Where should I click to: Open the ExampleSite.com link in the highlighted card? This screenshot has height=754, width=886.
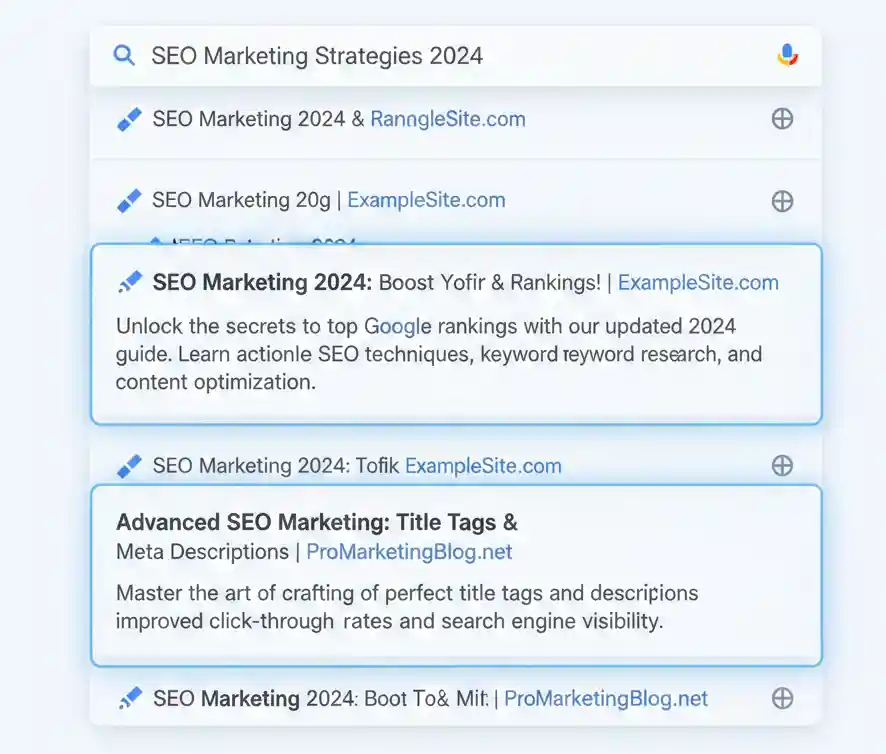click(x=698, y=282)
